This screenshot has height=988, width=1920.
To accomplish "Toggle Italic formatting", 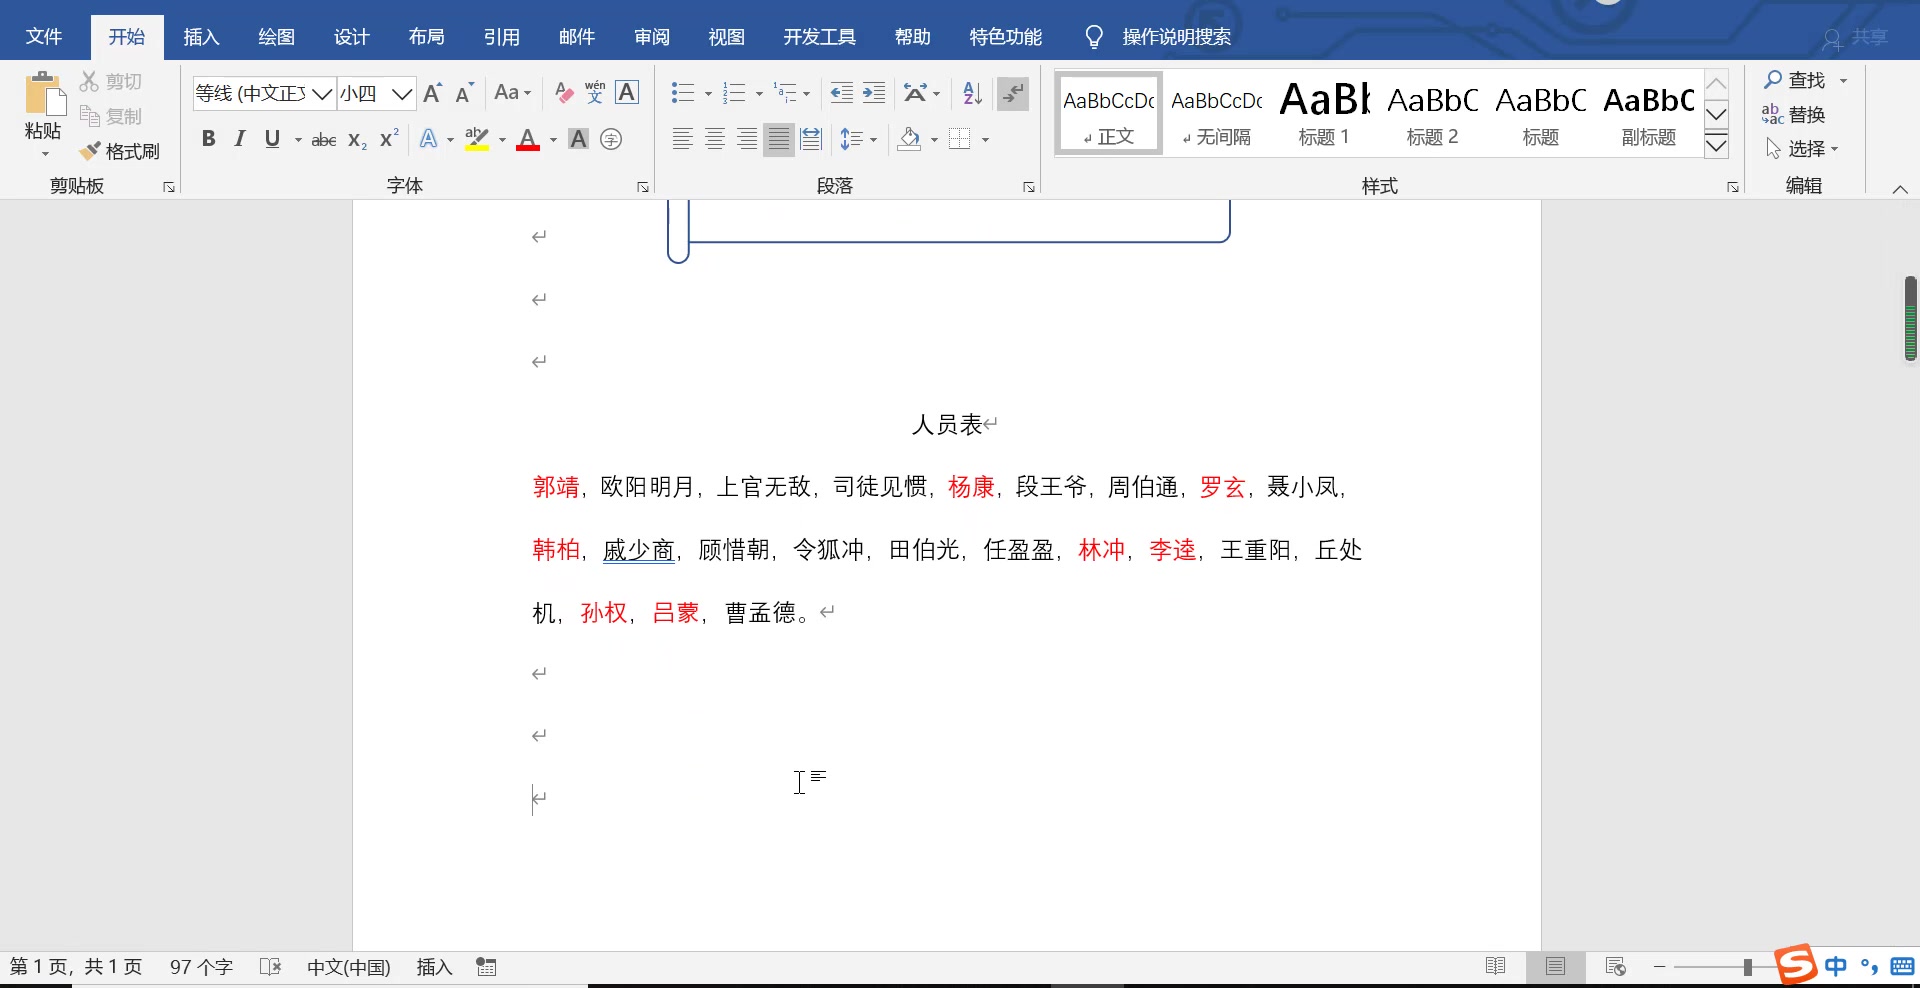I will [240, 139].
